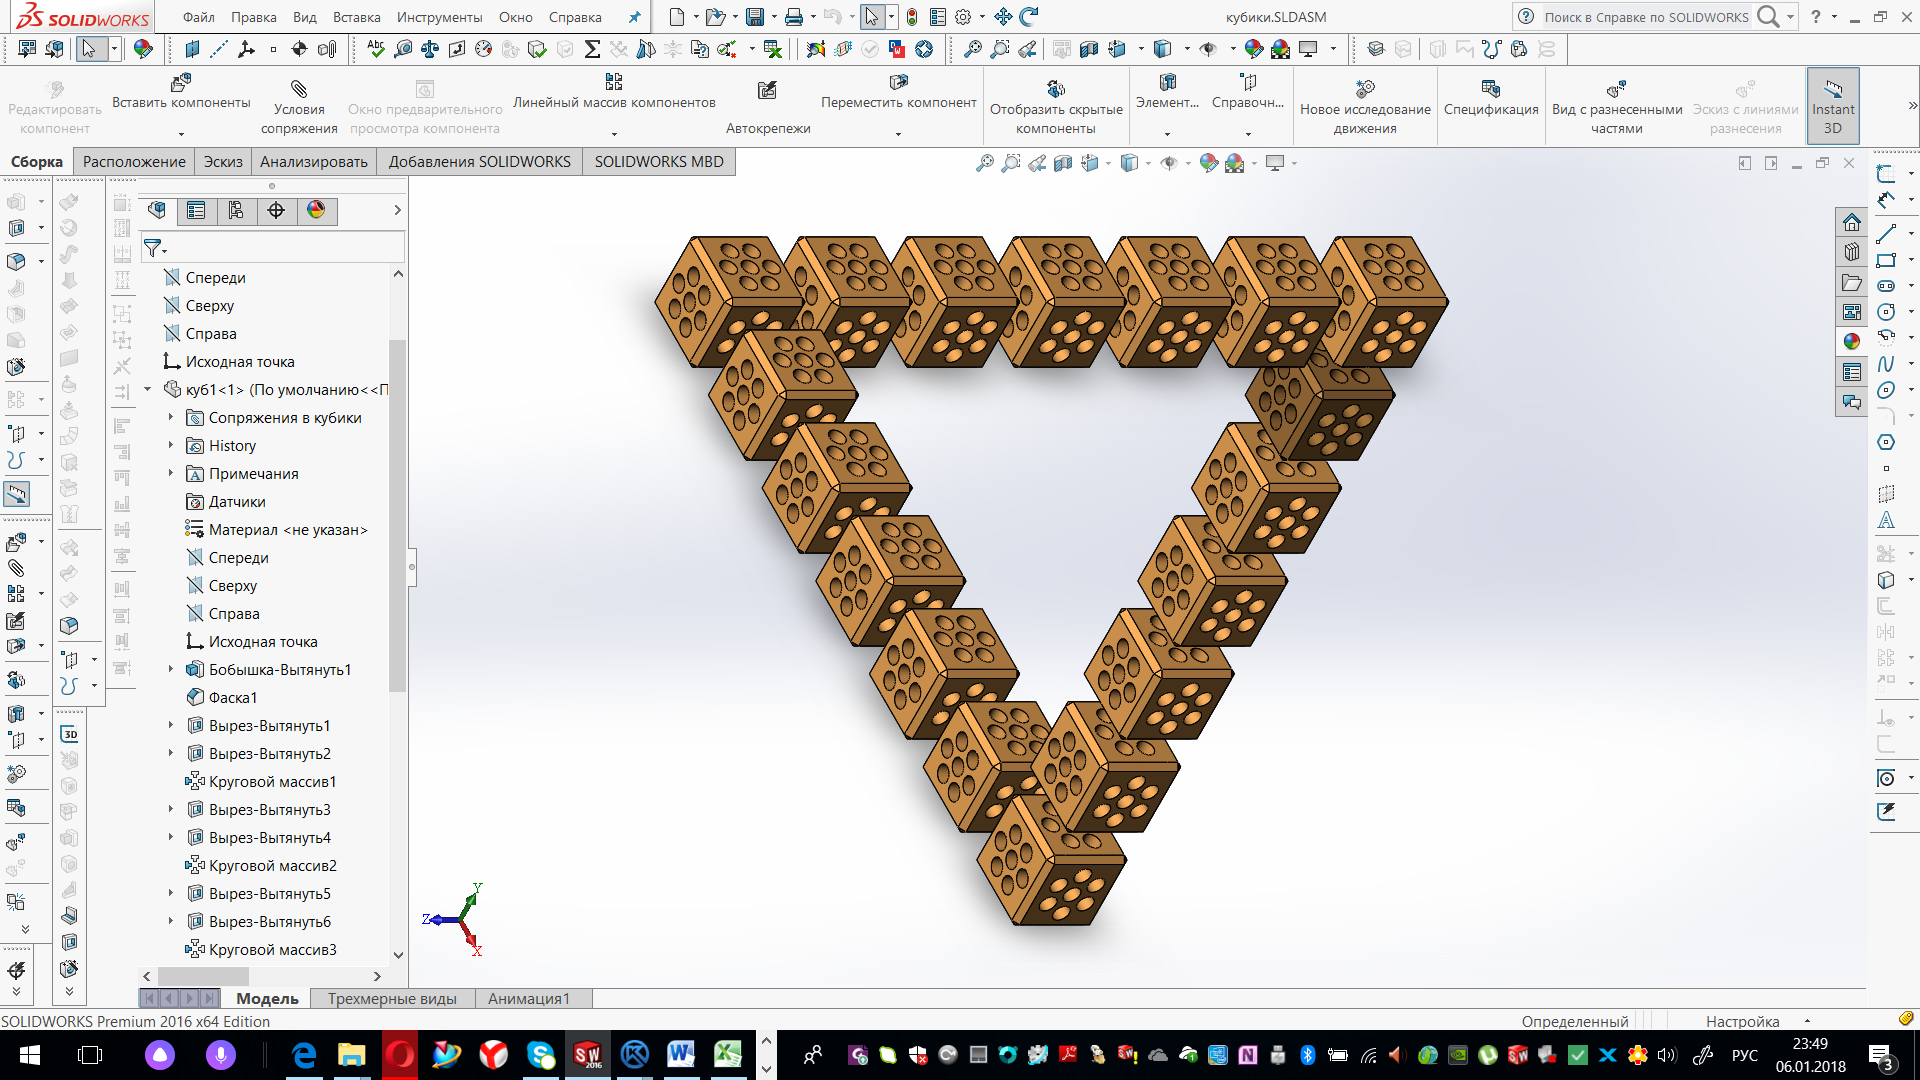The image size is (1920, 1080).
Task: Click Insert Components icon (Вставить компоненты)
Action: [181, 83]
